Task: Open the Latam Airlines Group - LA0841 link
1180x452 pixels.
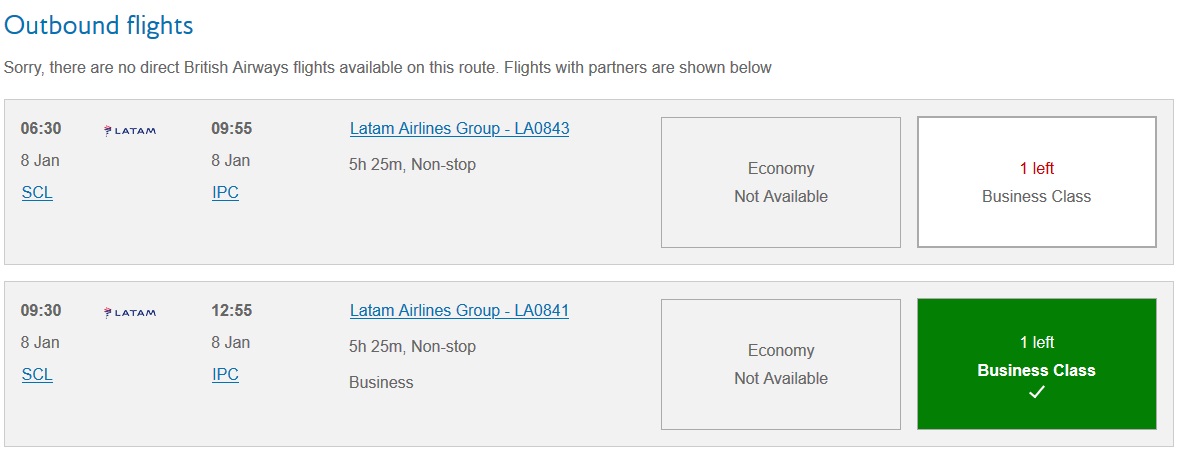Action: click(459, 310)
